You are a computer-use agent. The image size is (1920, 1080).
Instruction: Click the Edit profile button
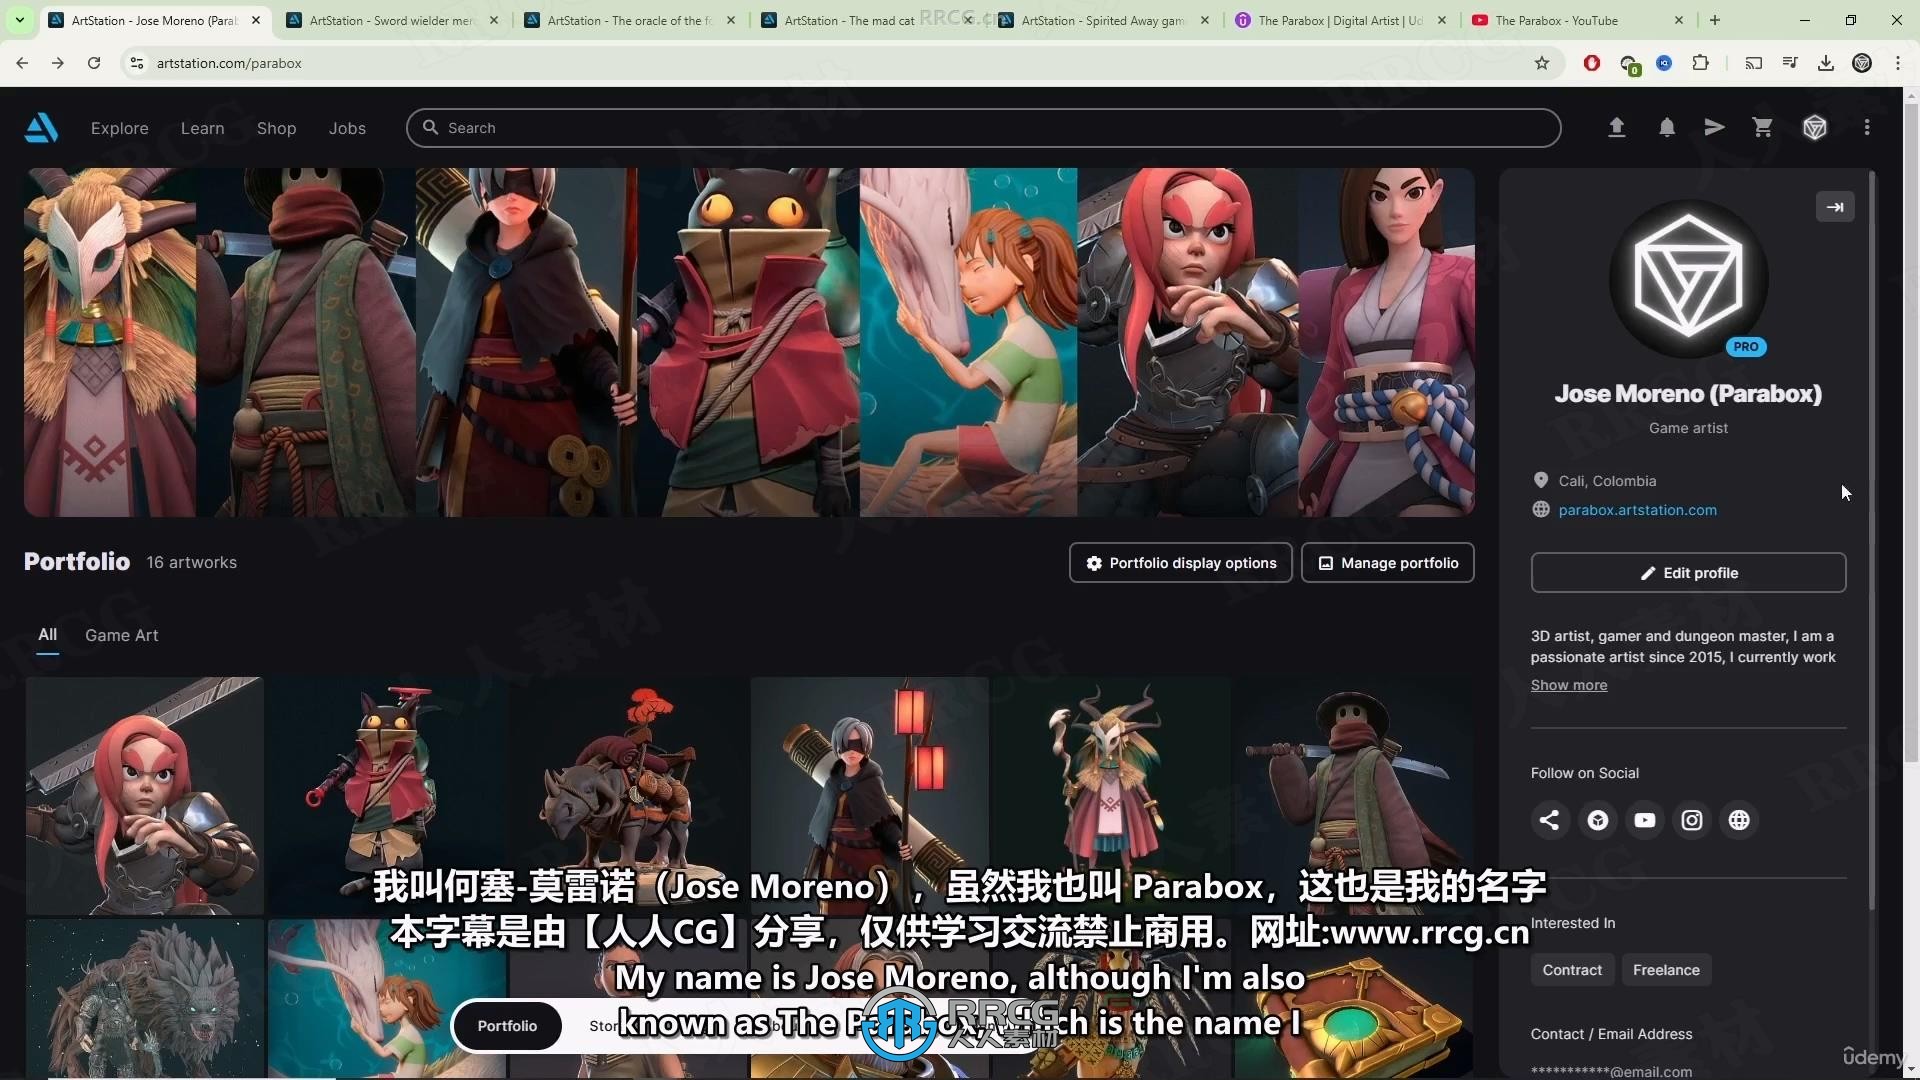click(1689, 572)
